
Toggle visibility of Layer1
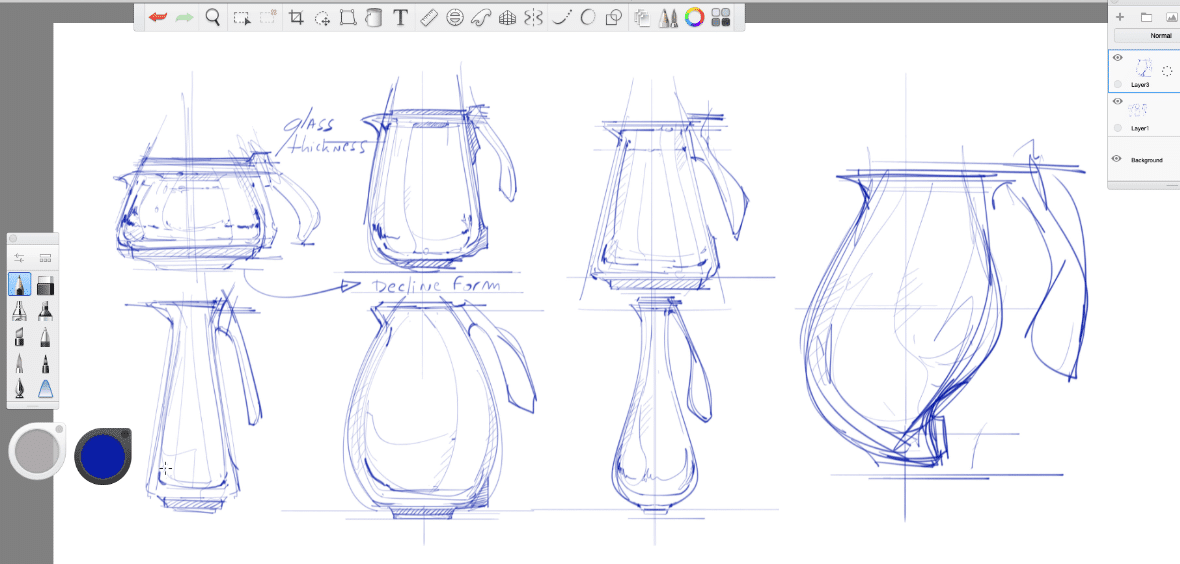[x=1118, y=101]
